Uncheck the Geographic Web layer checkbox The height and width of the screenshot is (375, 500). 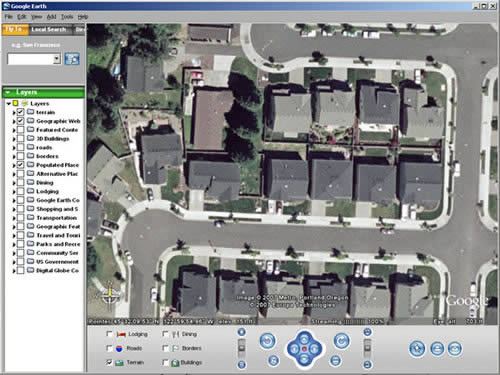20,121
